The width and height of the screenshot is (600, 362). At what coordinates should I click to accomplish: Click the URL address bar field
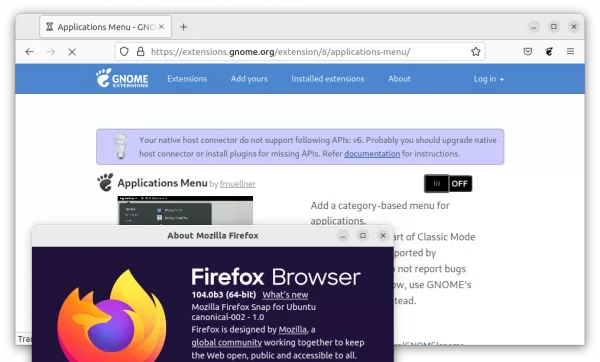tap(300, 52)
